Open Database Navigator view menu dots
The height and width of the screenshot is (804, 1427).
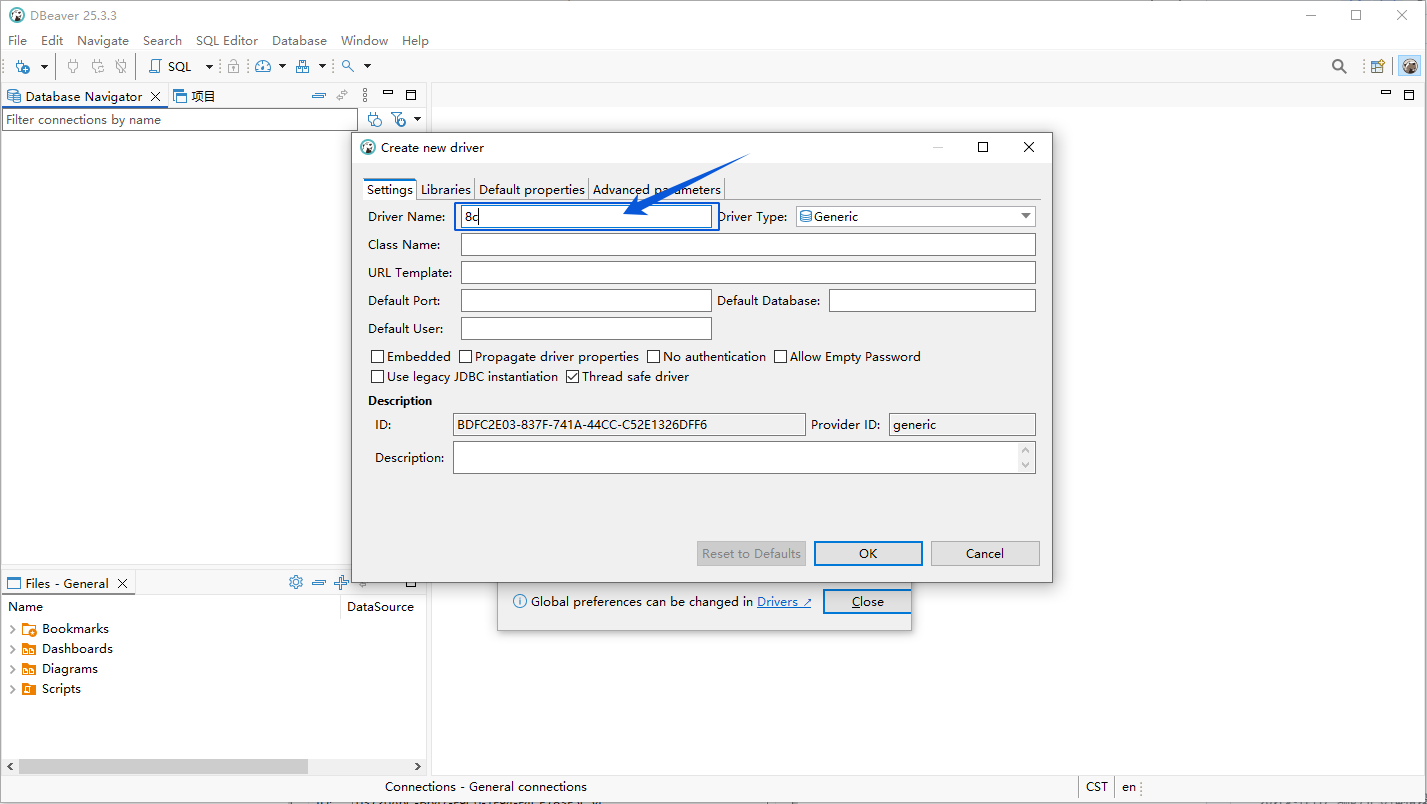tap(365, 96)
